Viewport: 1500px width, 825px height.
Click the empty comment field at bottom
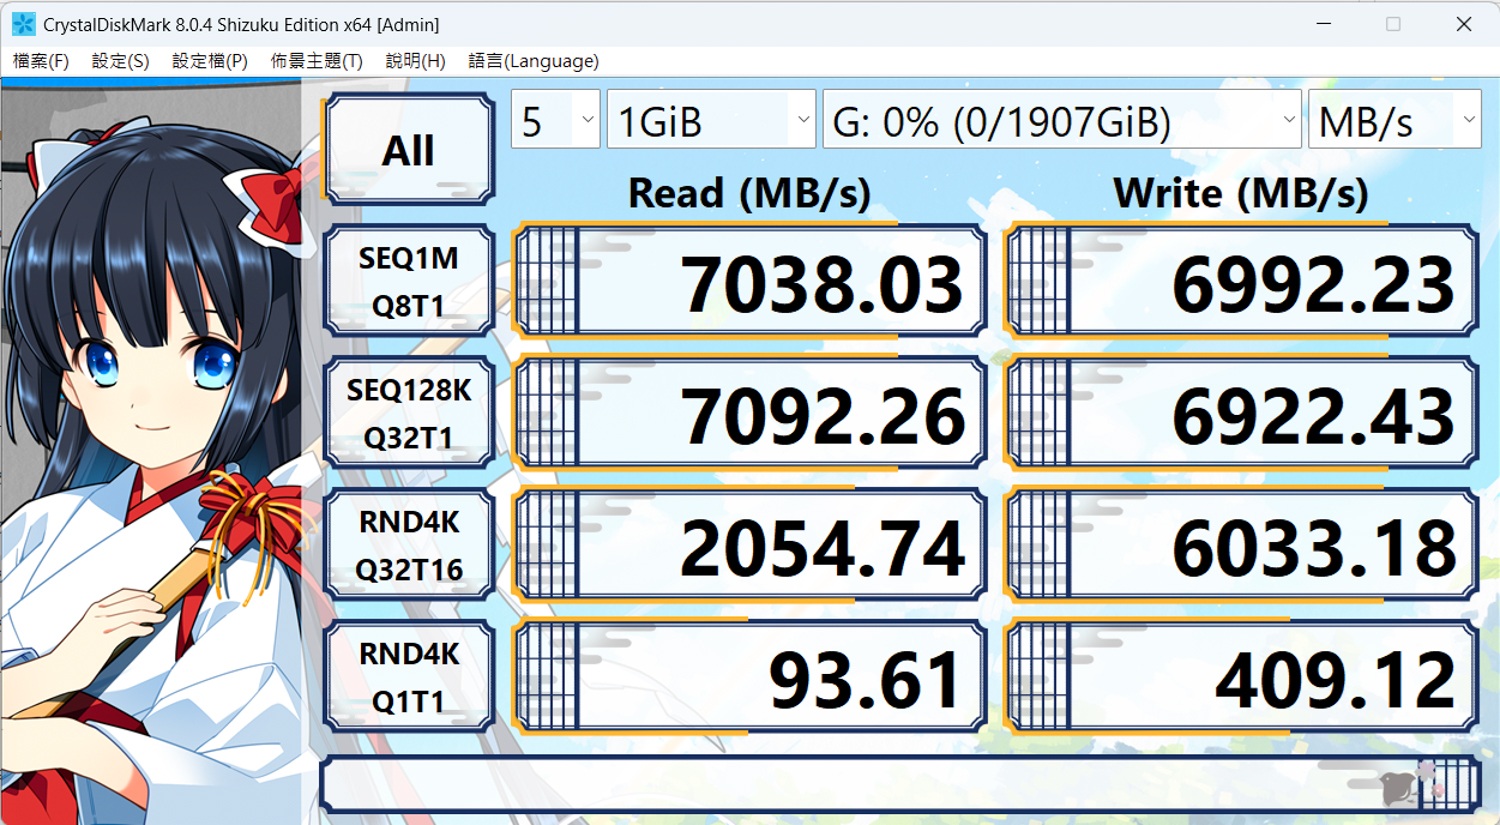(x=900, y=784)
